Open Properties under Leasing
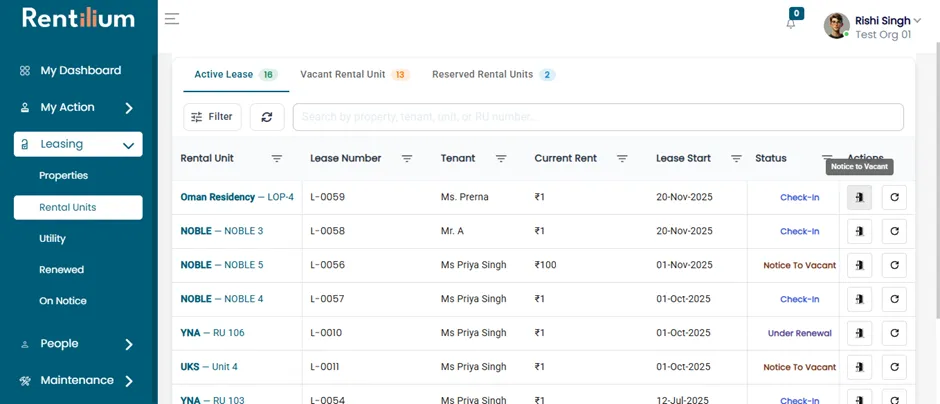Viewport: 940px width, 404px height. (x=64, y=176)
